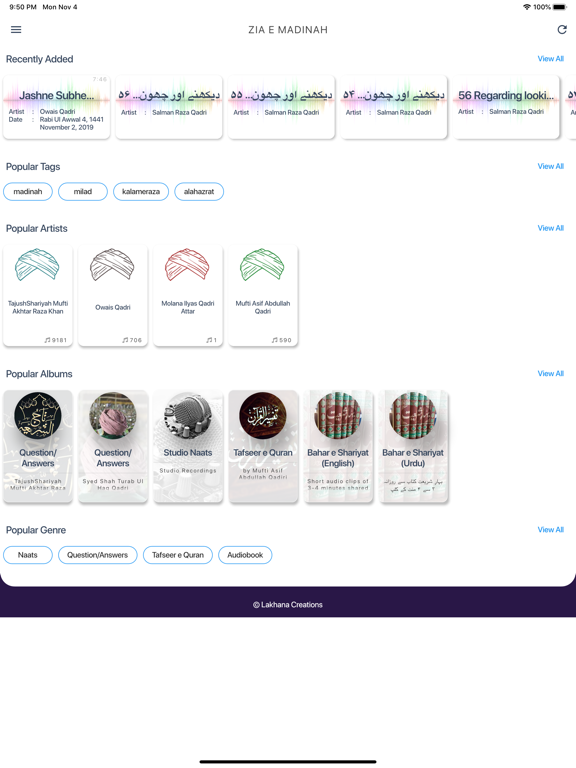The height and width of the screenshot is (768, 576).
Task: Open Bahar e Shariyat (Urdu) album
Action: [413, 446]
